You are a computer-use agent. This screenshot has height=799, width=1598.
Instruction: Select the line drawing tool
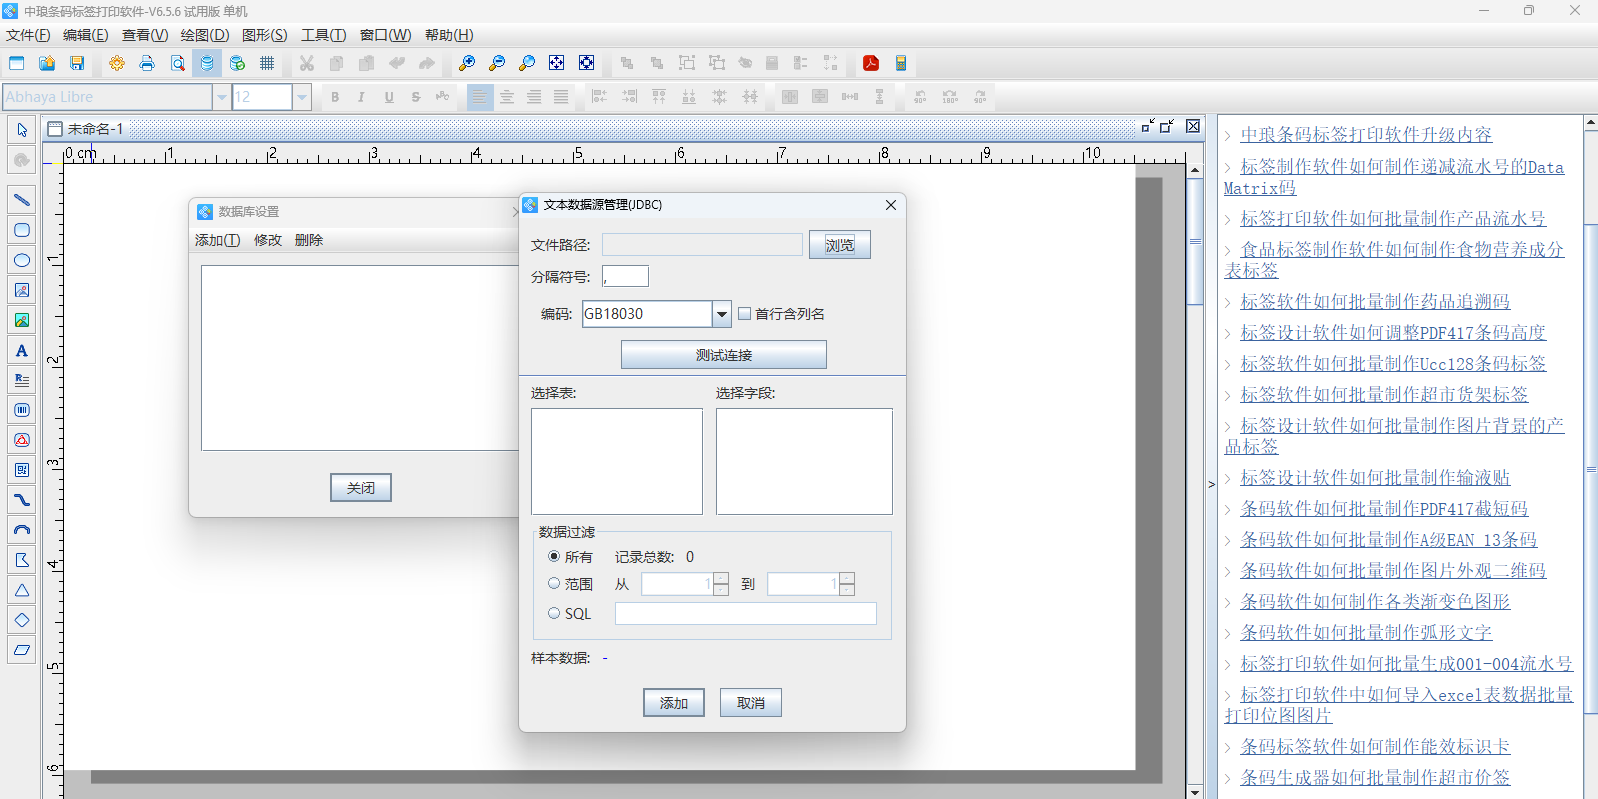21,200
